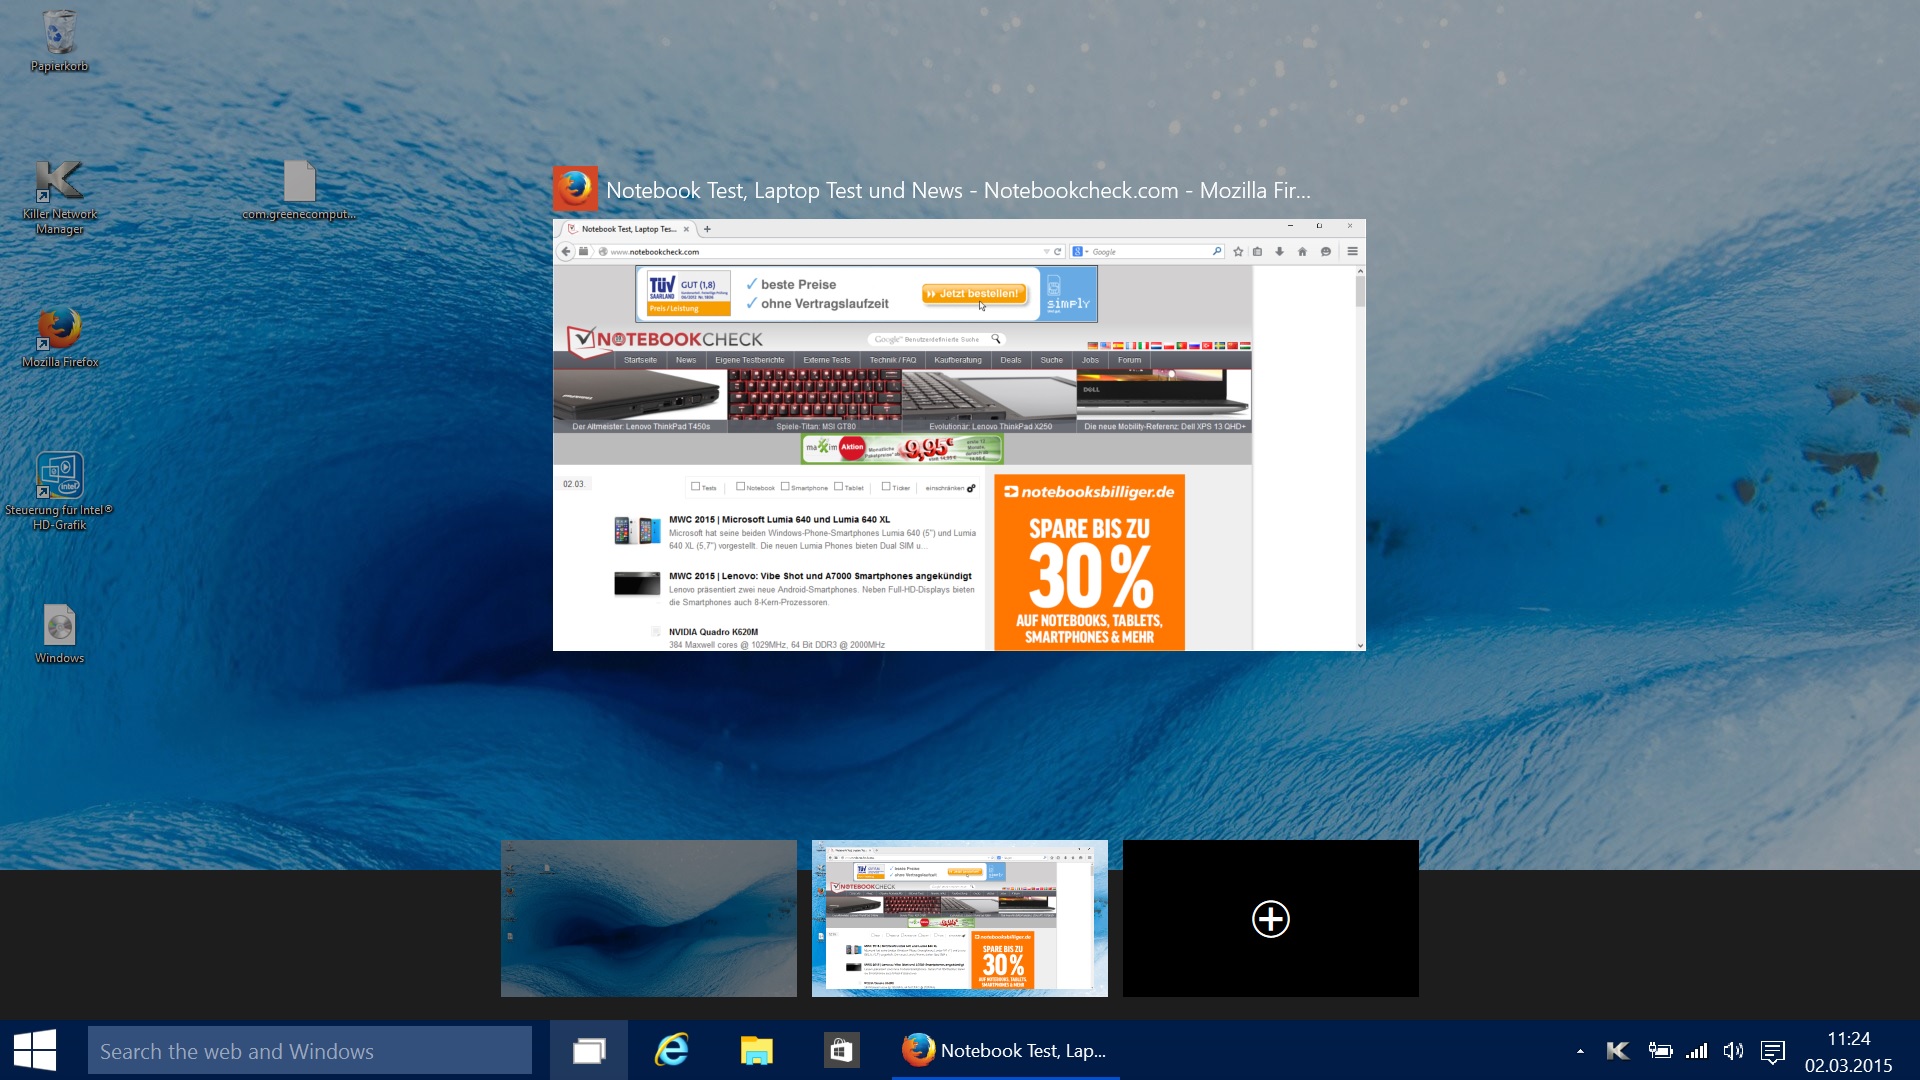Check the Tests filter checkbox
Image resolution: width=1920 pixels, height=1080 pixels.
click(x=695, y=487)
